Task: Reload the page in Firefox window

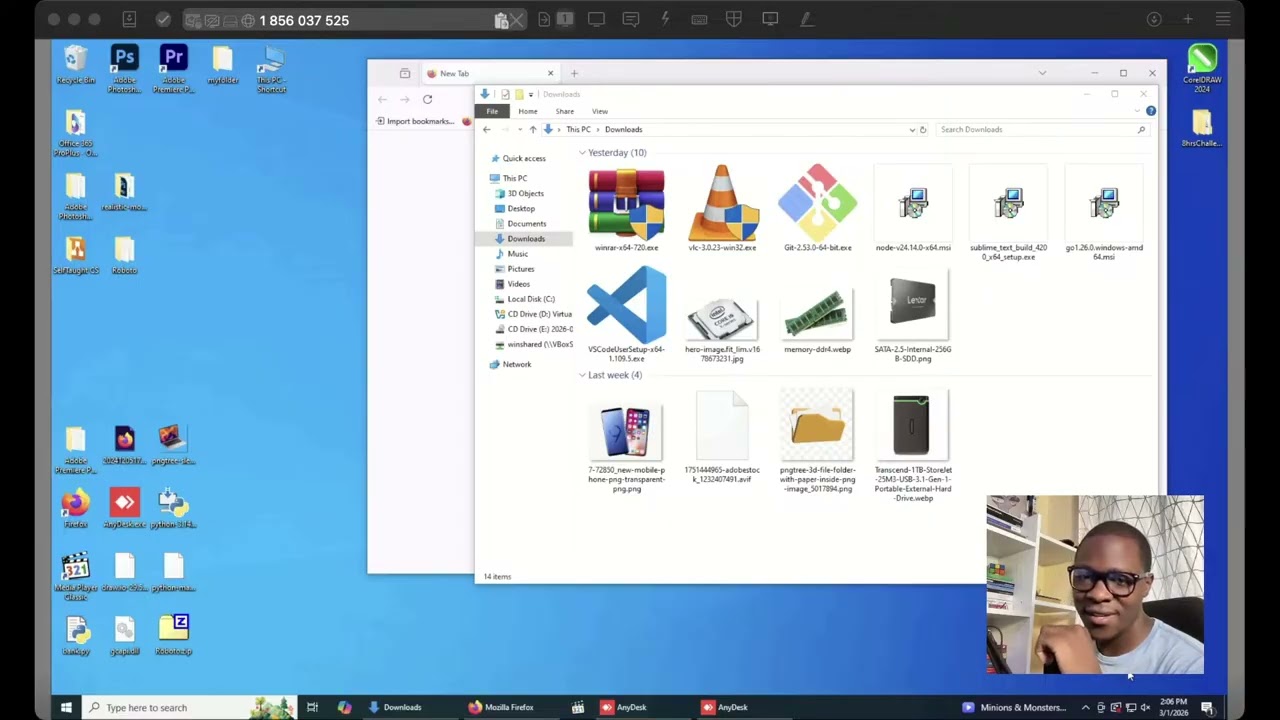Action: [427, 99]
